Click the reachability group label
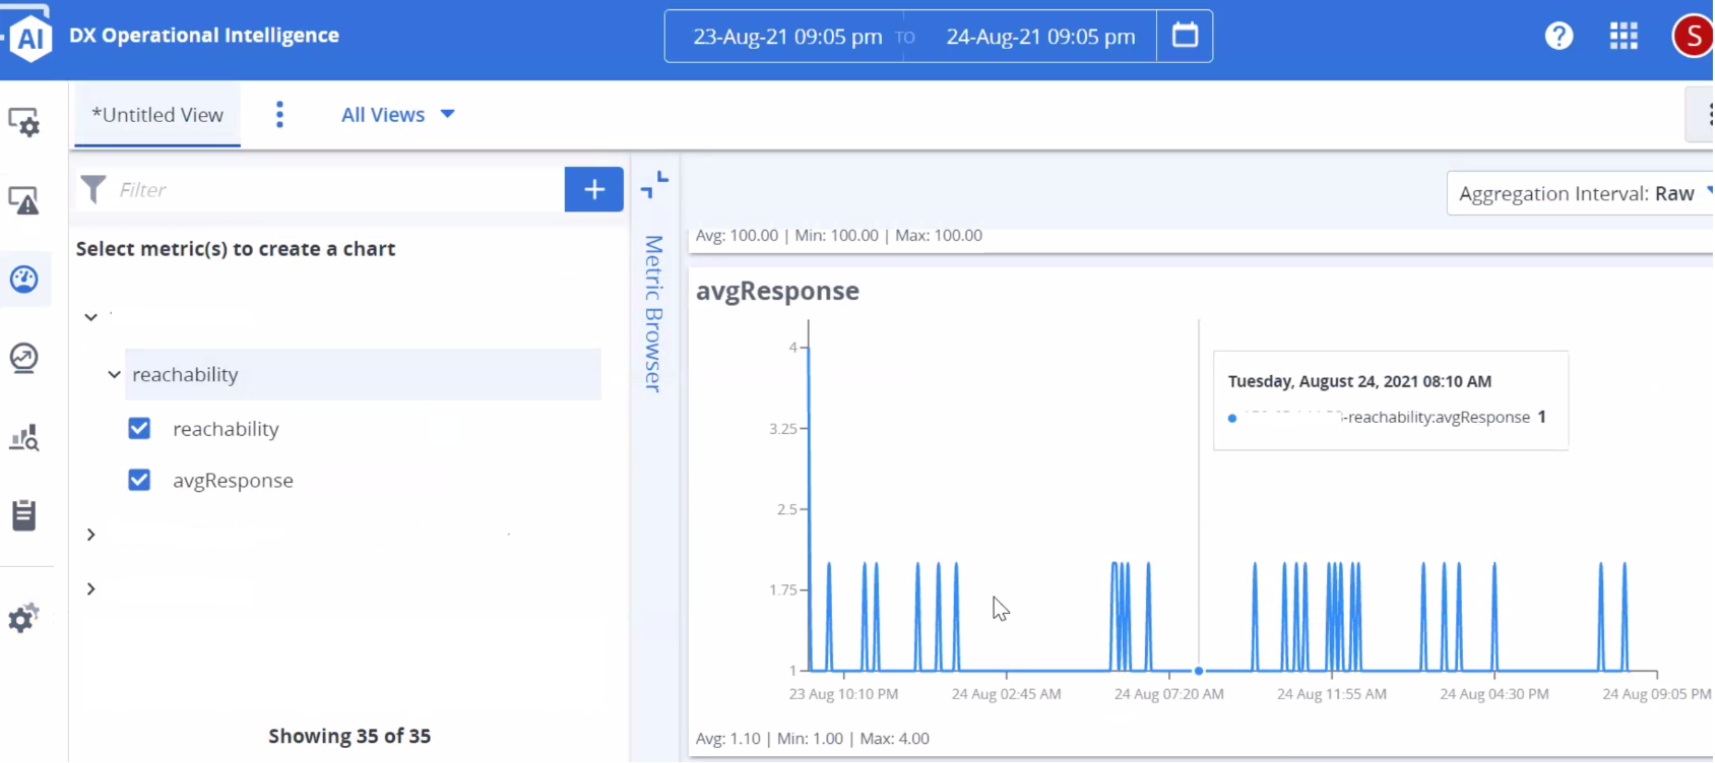Image resolution: width=1715 pixels, height=763 pixels. coord(185,374)
